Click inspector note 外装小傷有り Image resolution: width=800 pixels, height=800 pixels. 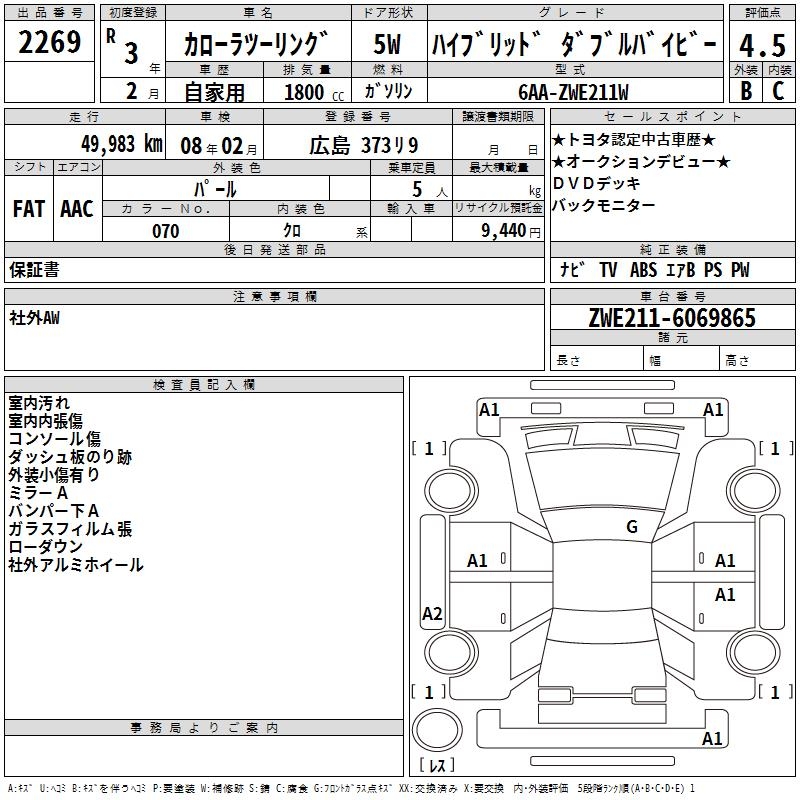(x=54, y=474)
